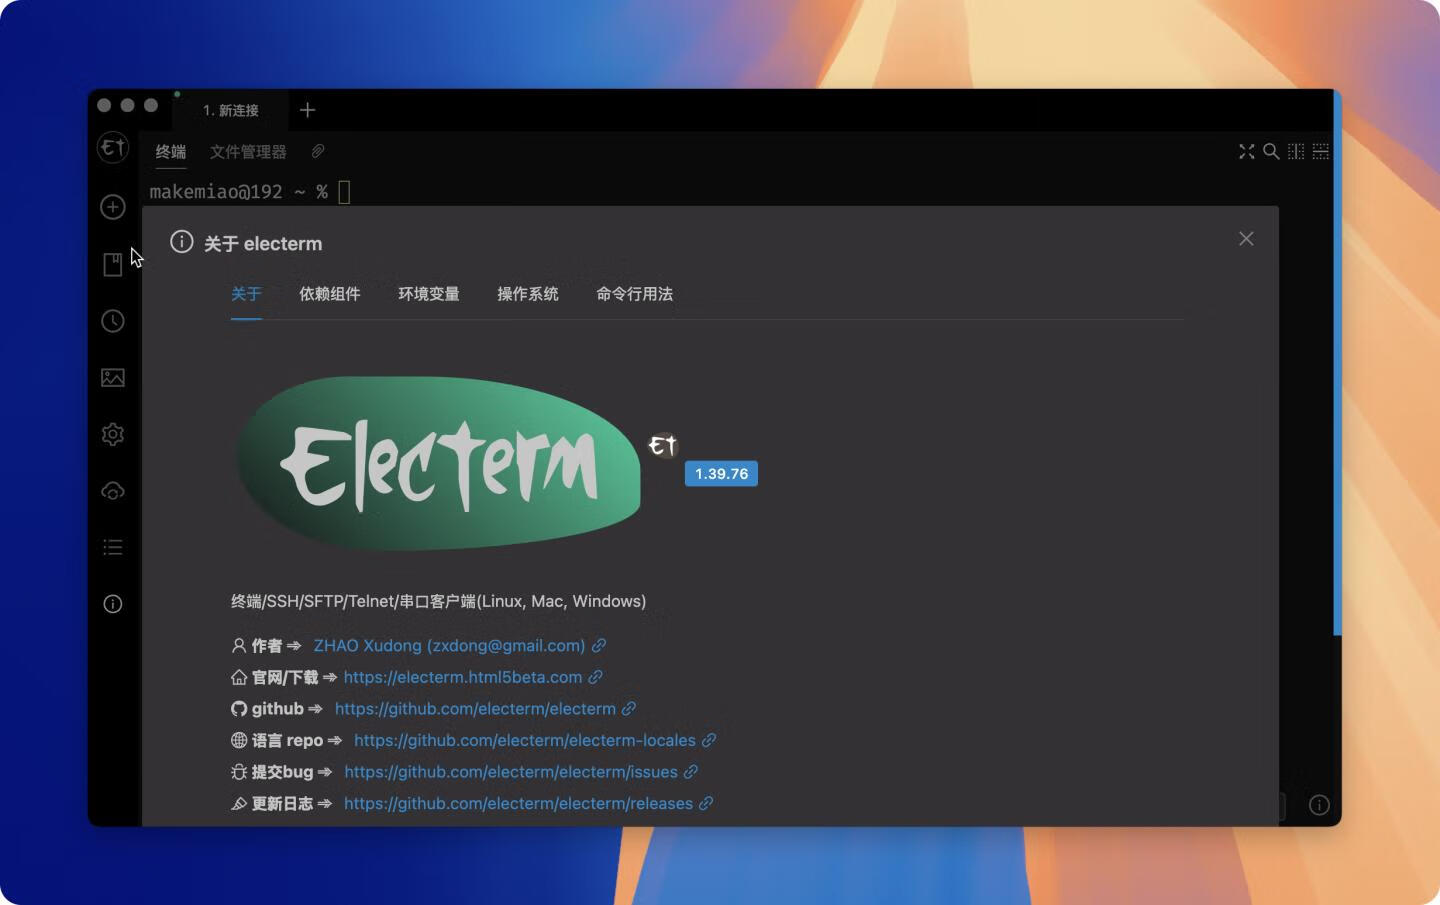Show connection history via the clock icon
Screen dimensions: 1440x905
click(113, 321)
